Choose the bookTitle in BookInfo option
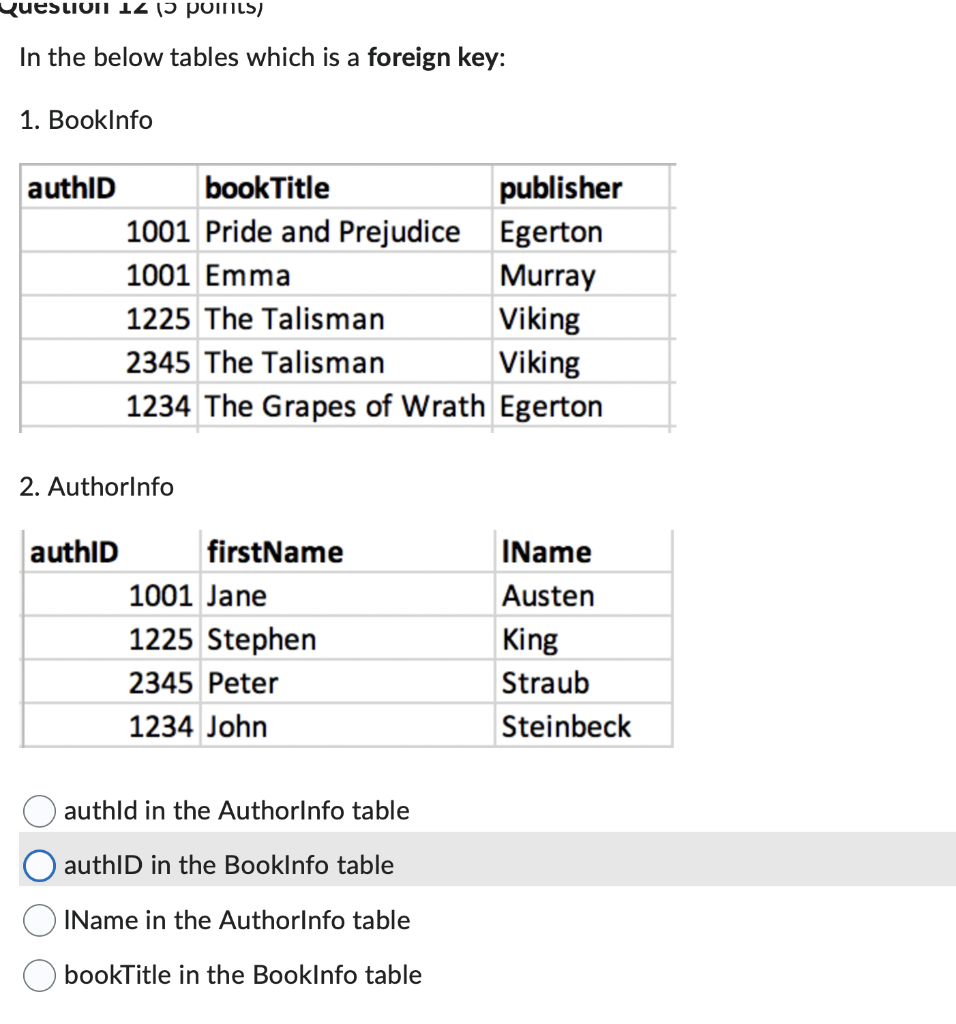The width and height of the screenshot is (956, 1024). pyautogui.click(x=38, y=975)
